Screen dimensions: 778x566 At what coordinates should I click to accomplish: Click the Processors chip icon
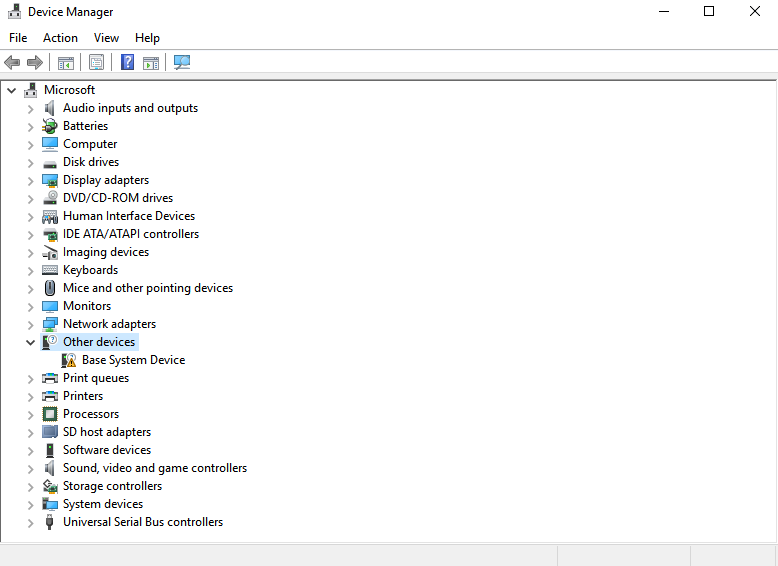pos(50,414)
